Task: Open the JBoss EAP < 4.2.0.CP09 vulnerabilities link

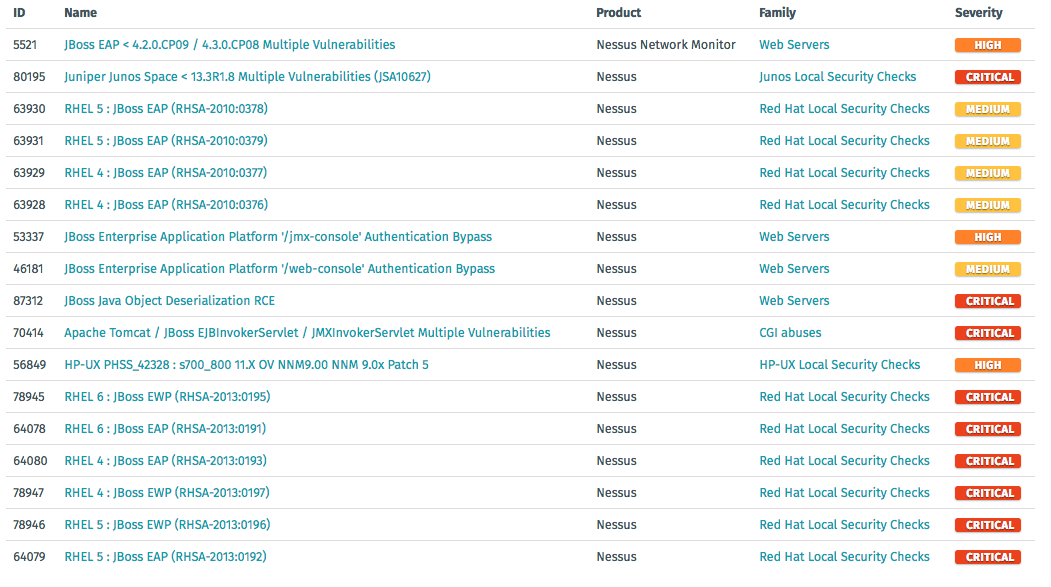Action: point(229,45)
